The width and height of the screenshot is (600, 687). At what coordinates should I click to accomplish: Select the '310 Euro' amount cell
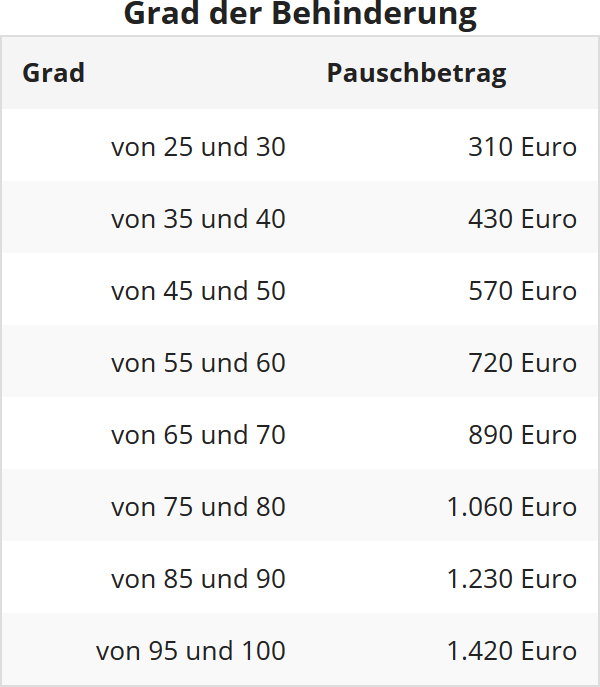click(522, 147)
